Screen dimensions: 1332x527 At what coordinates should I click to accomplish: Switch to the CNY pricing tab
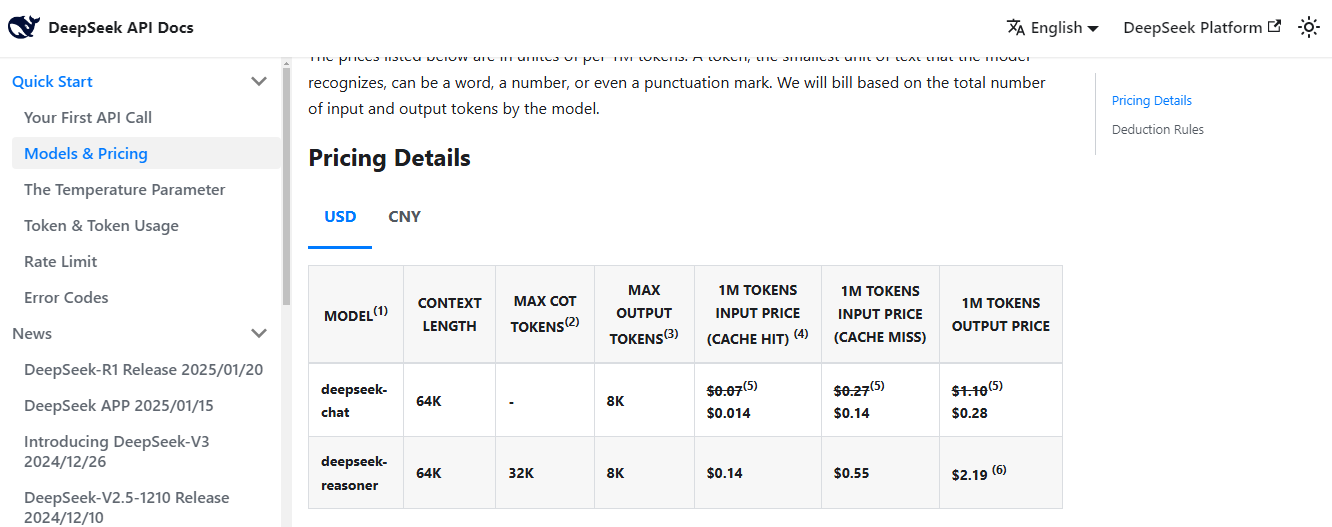click(x=404, y=217)
